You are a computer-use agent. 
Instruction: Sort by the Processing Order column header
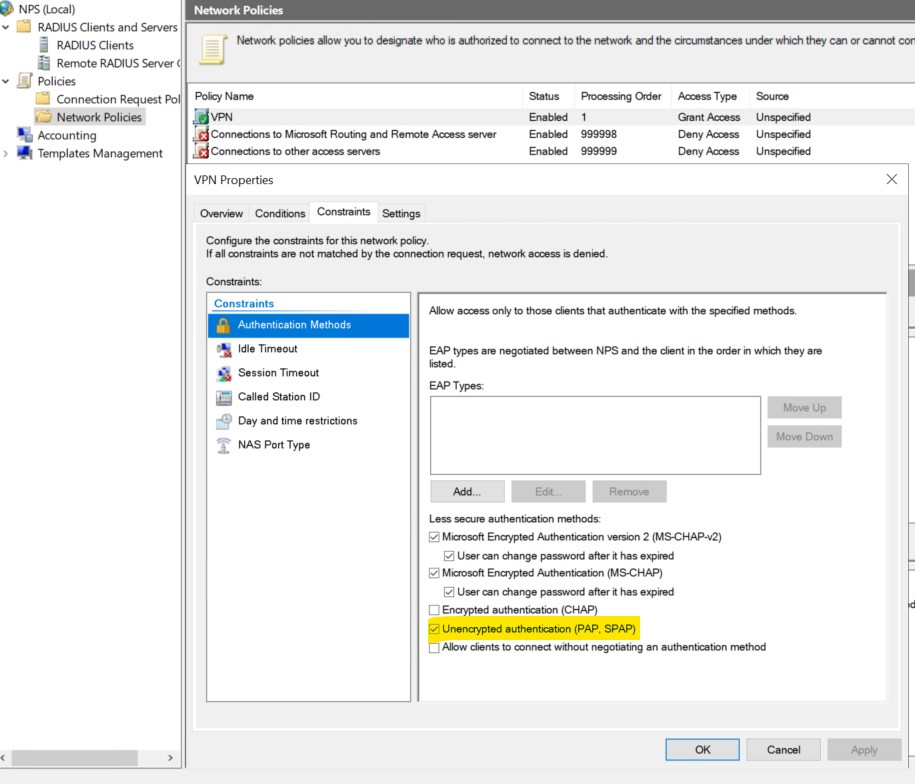(x=622, y=96)
